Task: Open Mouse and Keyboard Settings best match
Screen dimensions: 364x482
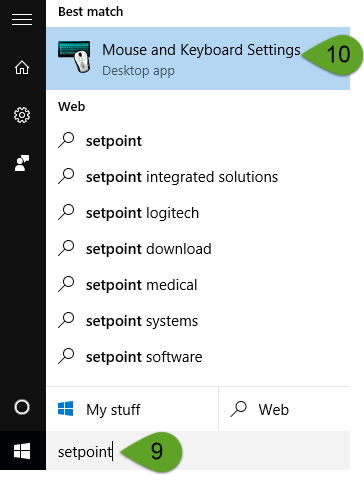Action: tap(198, 58)
